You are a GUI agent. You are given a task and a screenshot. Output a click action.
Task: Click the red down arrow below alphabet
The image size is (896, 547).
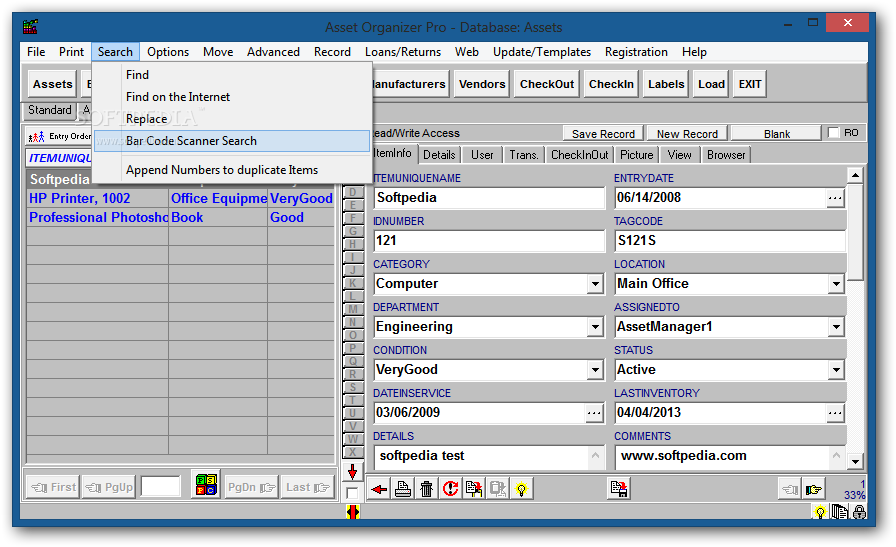tap(353, 472)
